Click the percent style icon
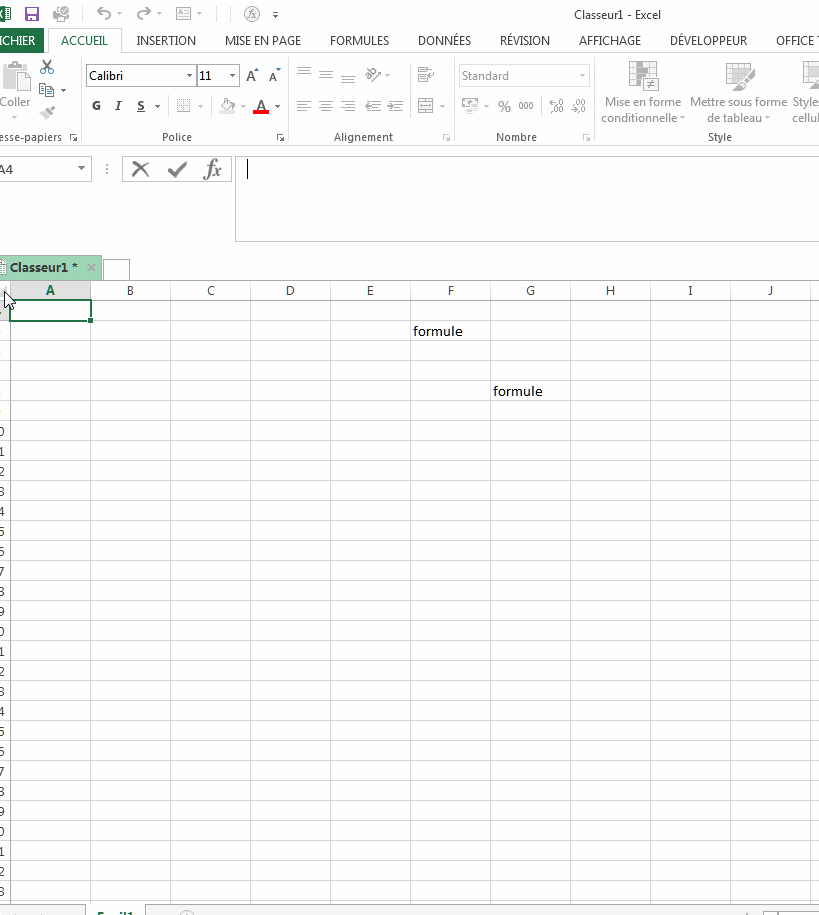819x915 pixels. [504, 106]
